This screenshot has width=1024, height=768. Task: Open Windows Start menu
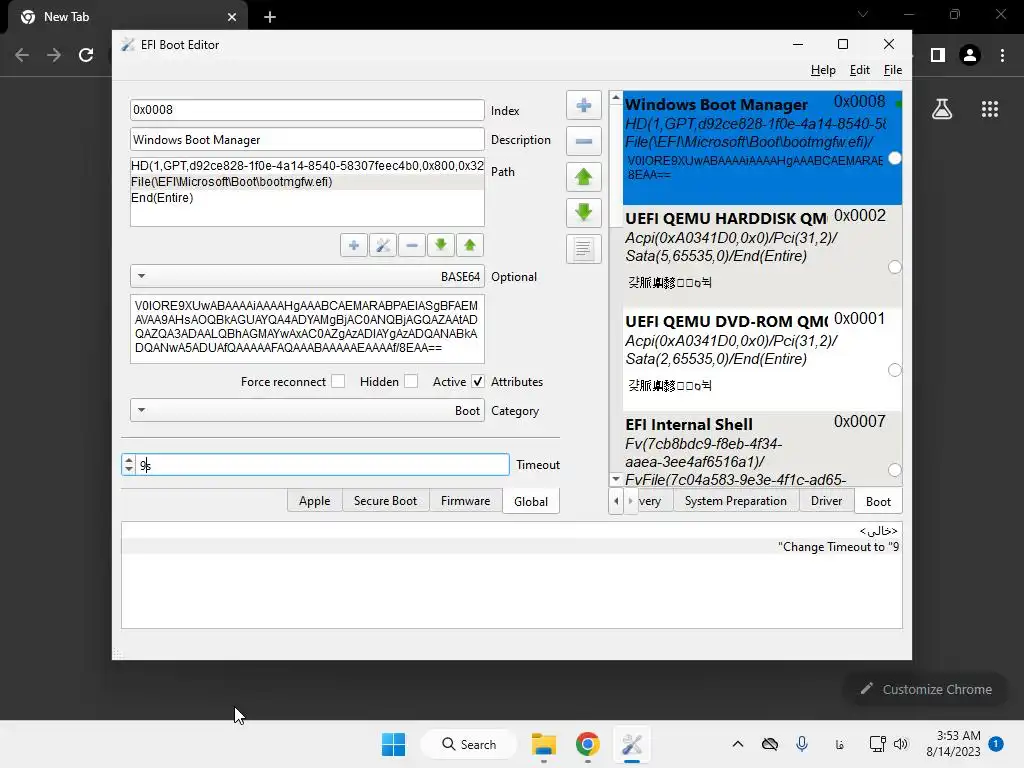(393, 744)
